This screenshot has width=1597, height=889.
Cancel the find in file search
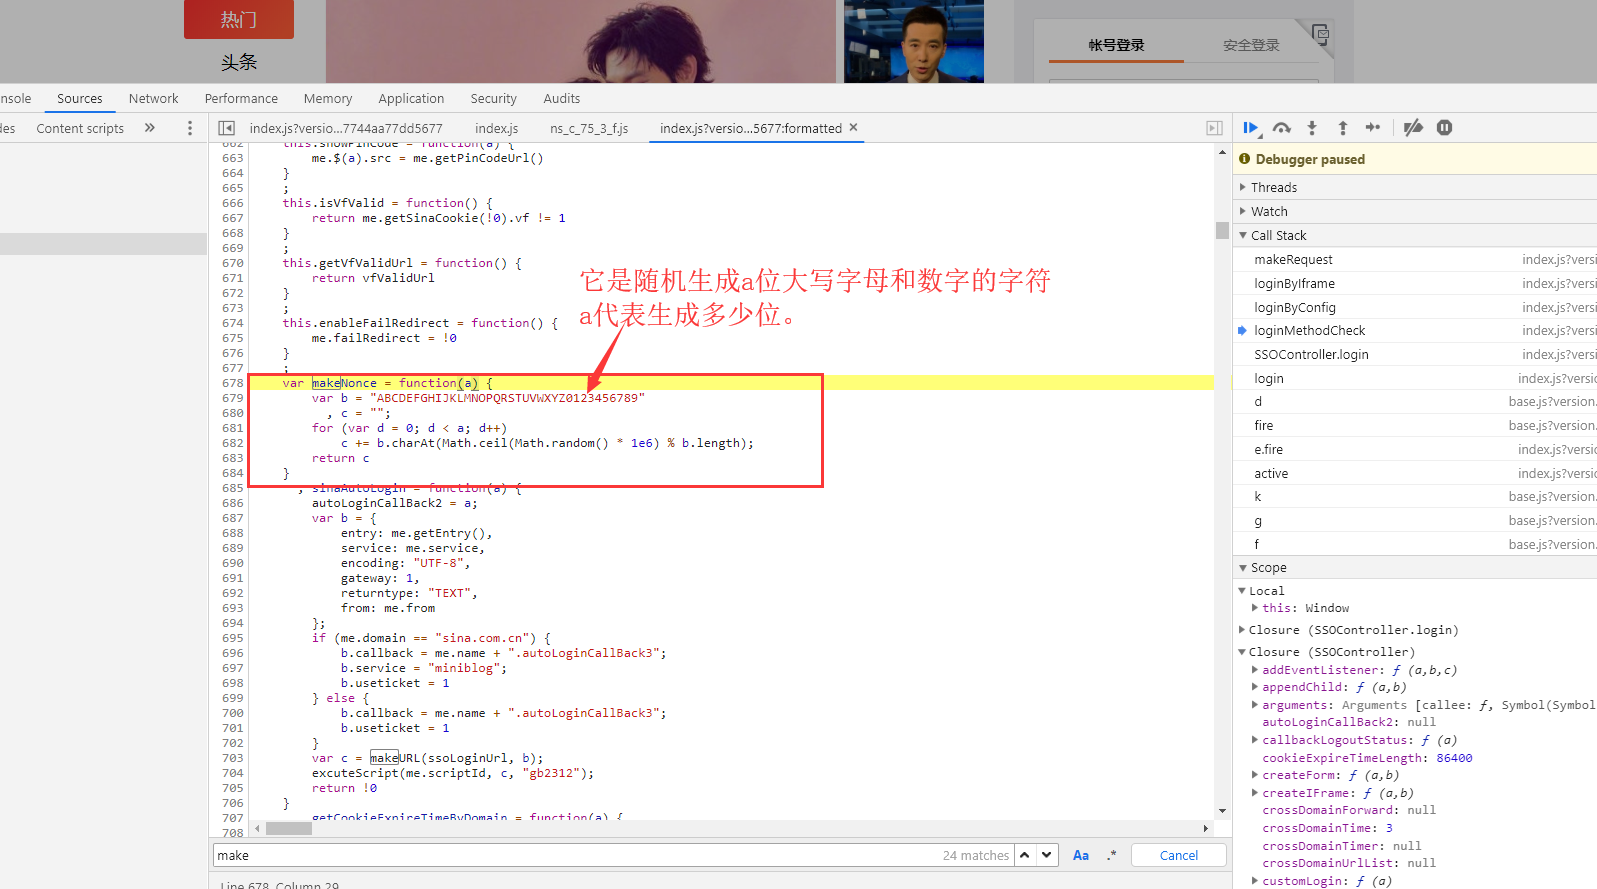1179,855
